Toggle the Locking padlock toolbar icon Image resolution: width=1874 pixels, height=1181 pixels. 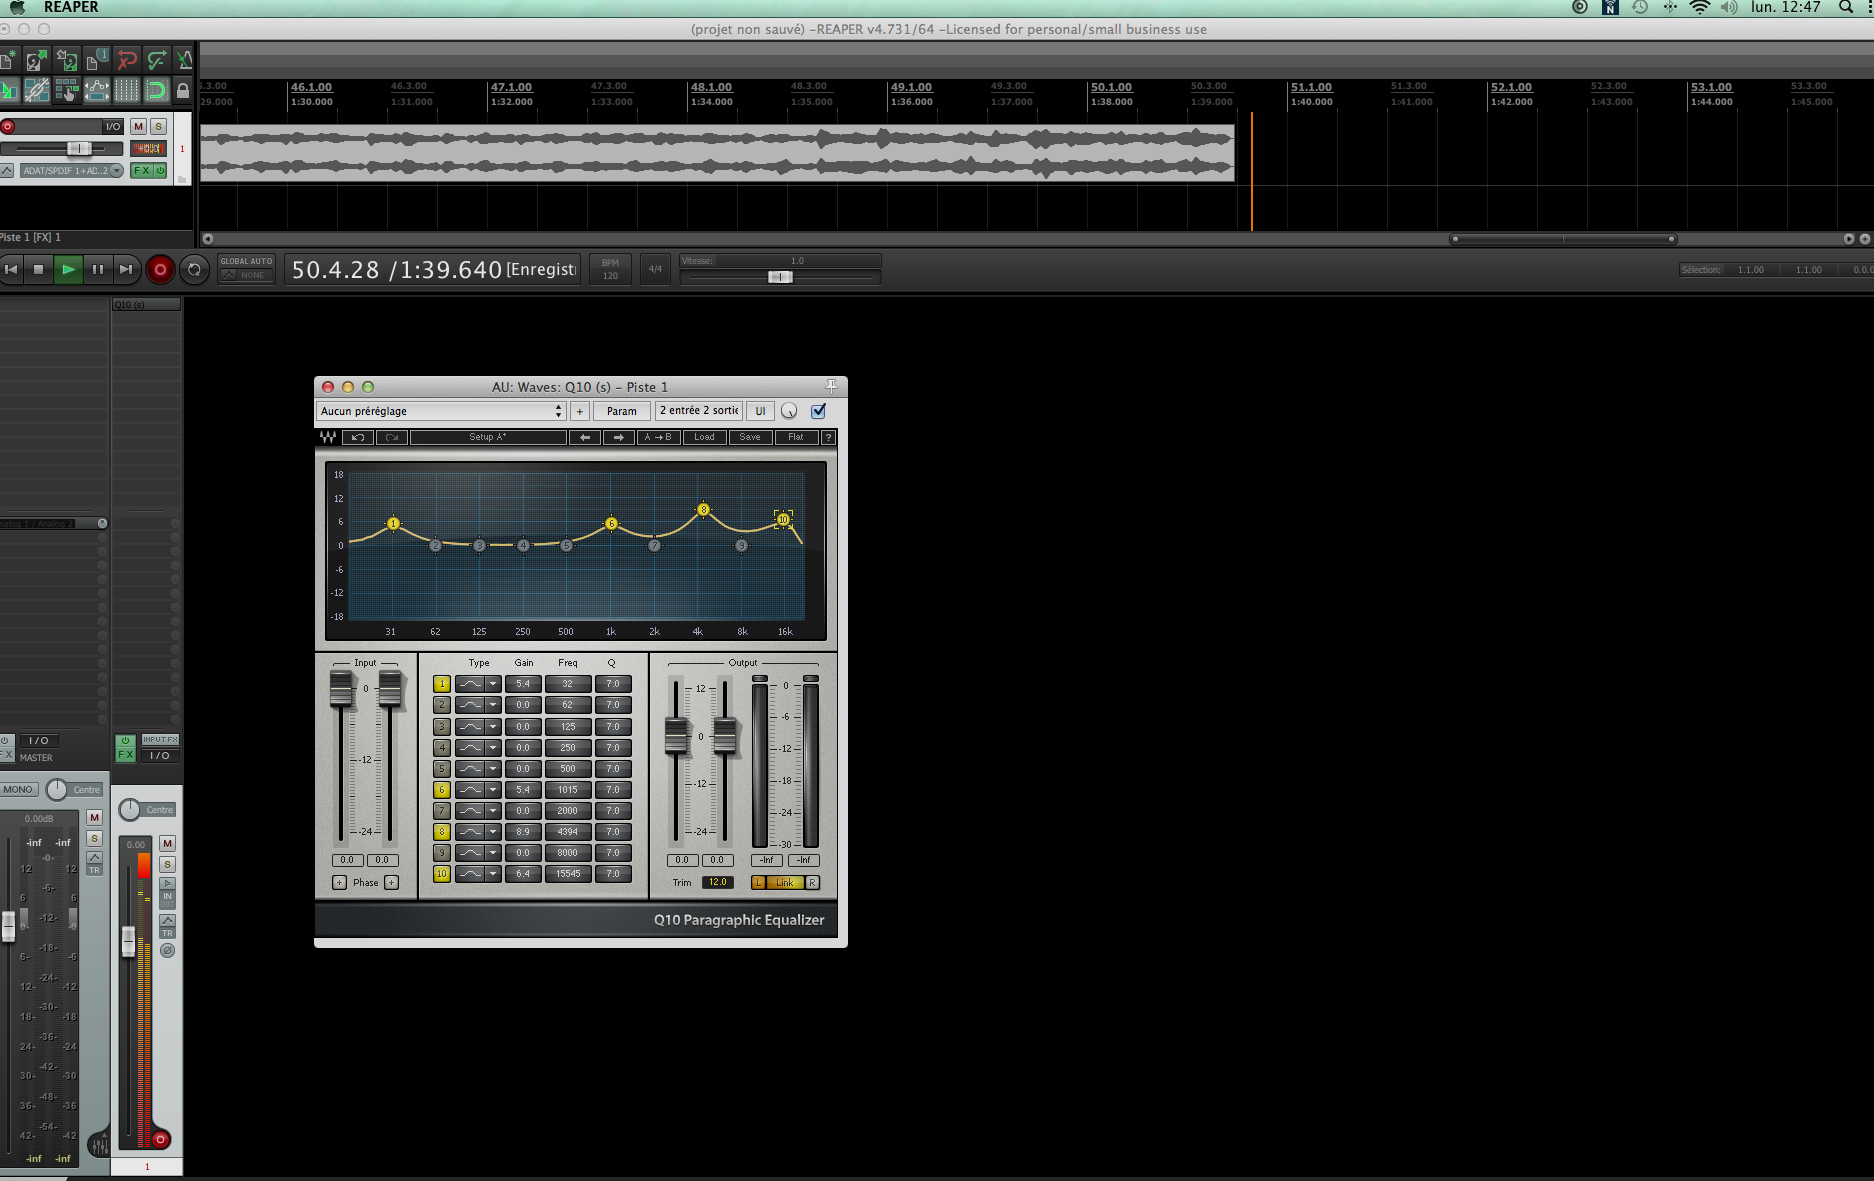click(183, 91)
